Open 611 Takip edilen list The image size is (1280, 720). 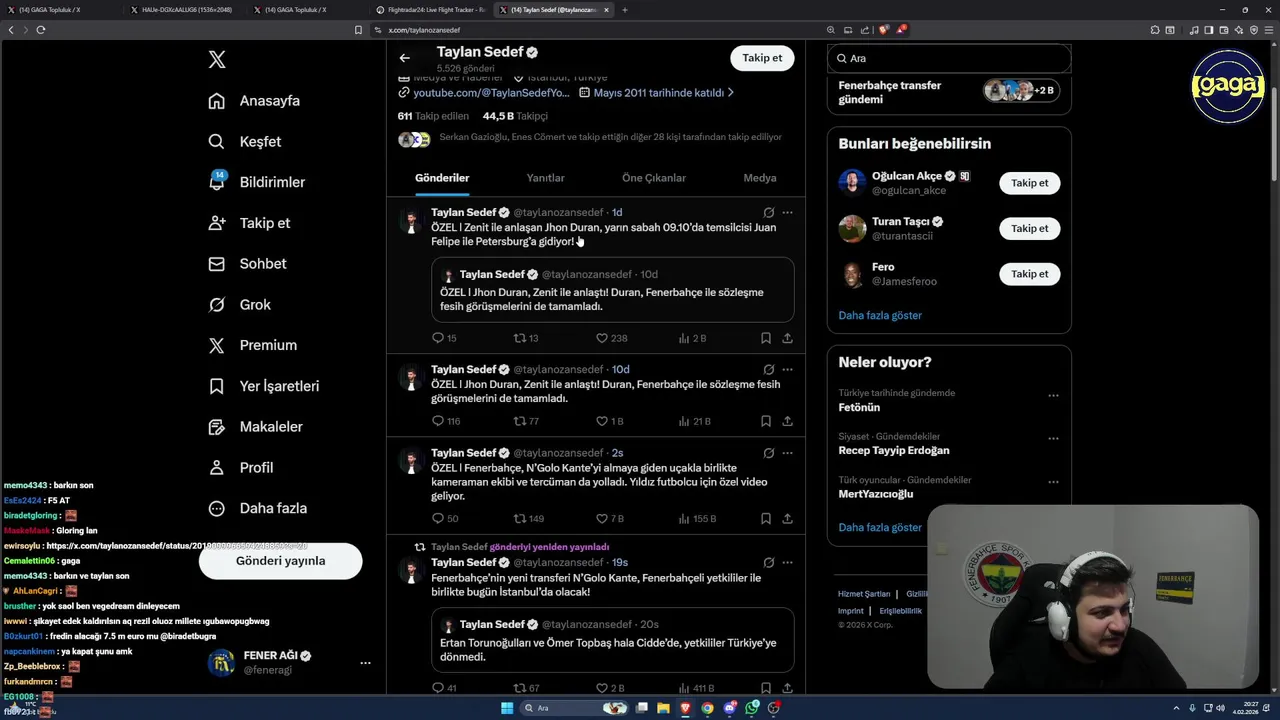(433, 116)
